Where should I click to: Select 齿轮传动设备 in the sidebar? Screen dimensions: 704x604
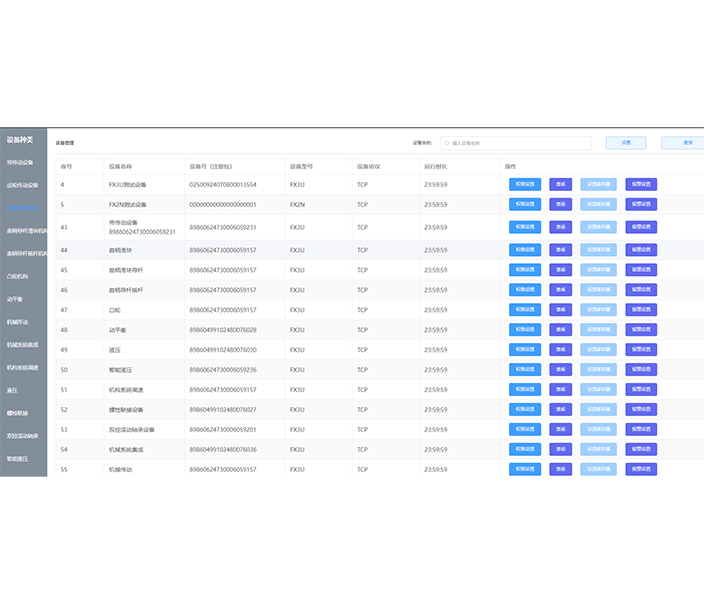coord(22,185)
